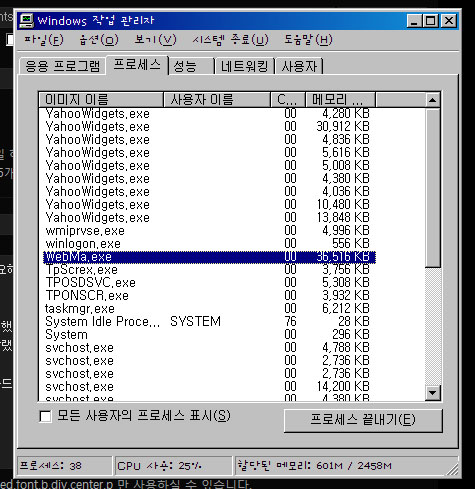The image size is (475, 489).
Task: Switch to the 네트워킹 tab
Action: tap(245, 66)
